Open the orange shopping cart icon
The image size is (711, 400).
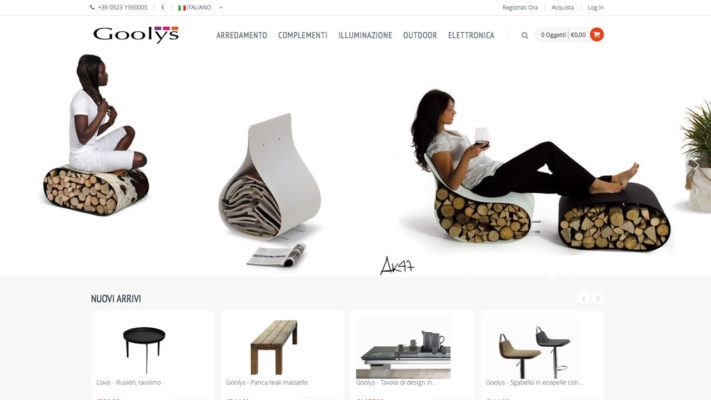point(597,34)
